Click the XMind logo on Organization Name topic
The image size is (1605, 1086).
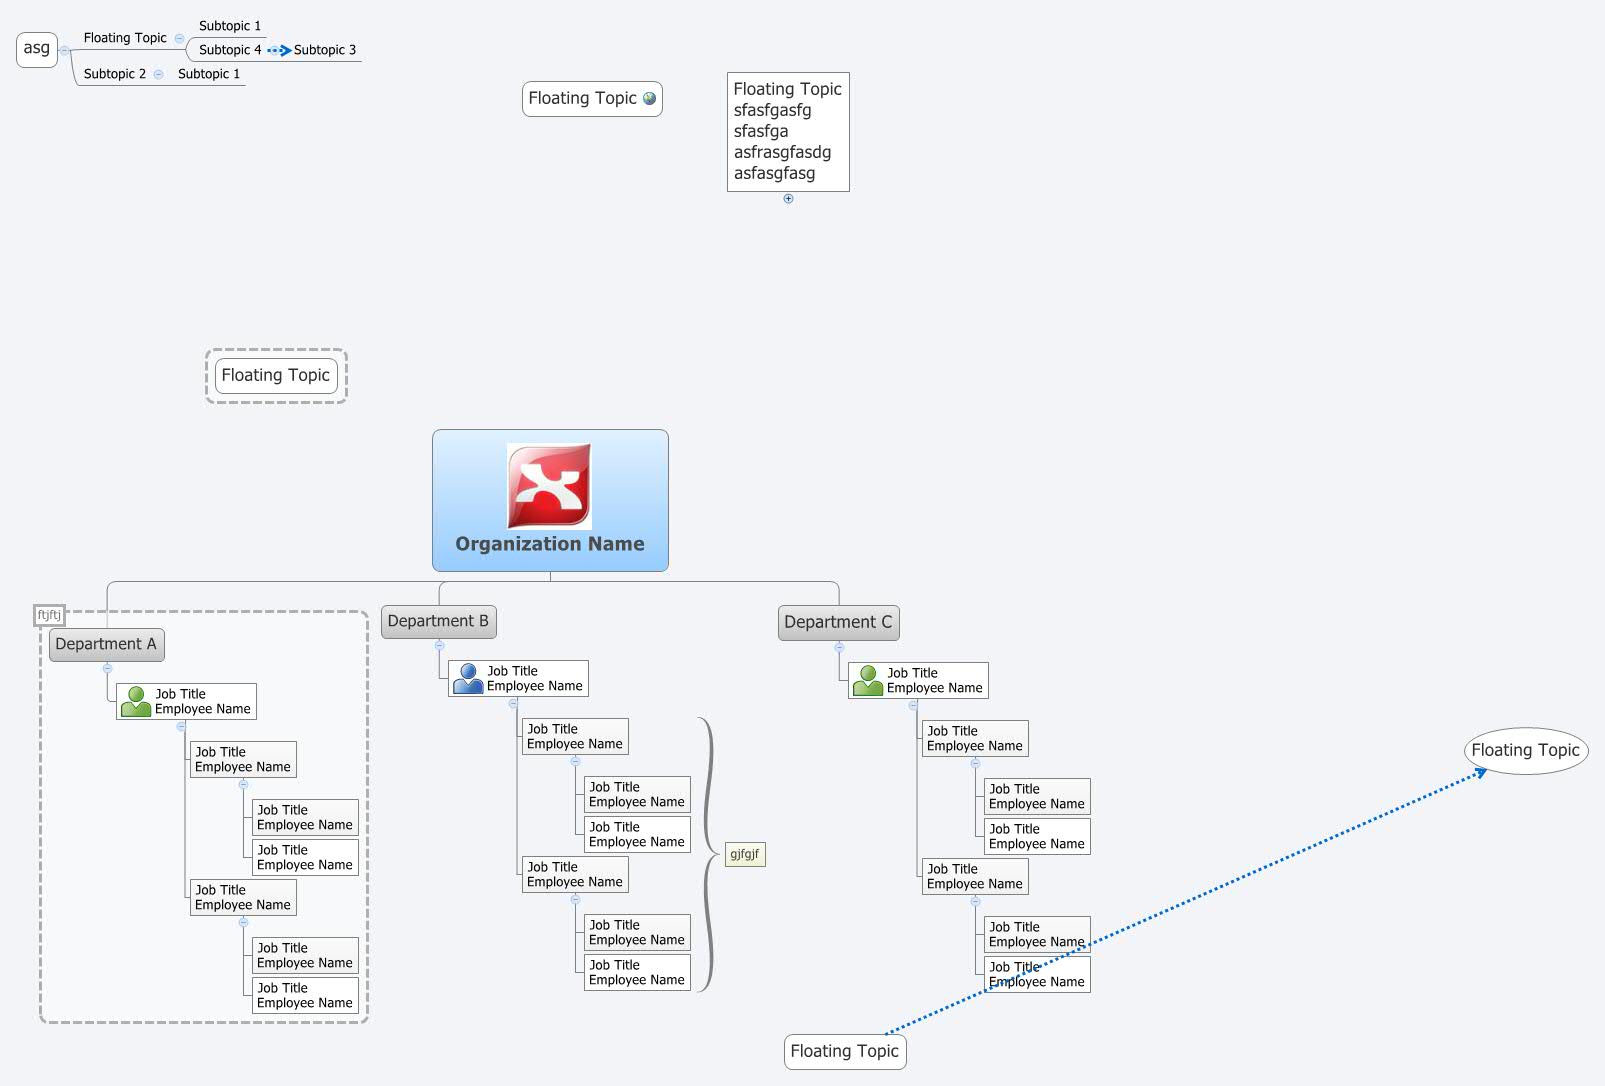549,486
